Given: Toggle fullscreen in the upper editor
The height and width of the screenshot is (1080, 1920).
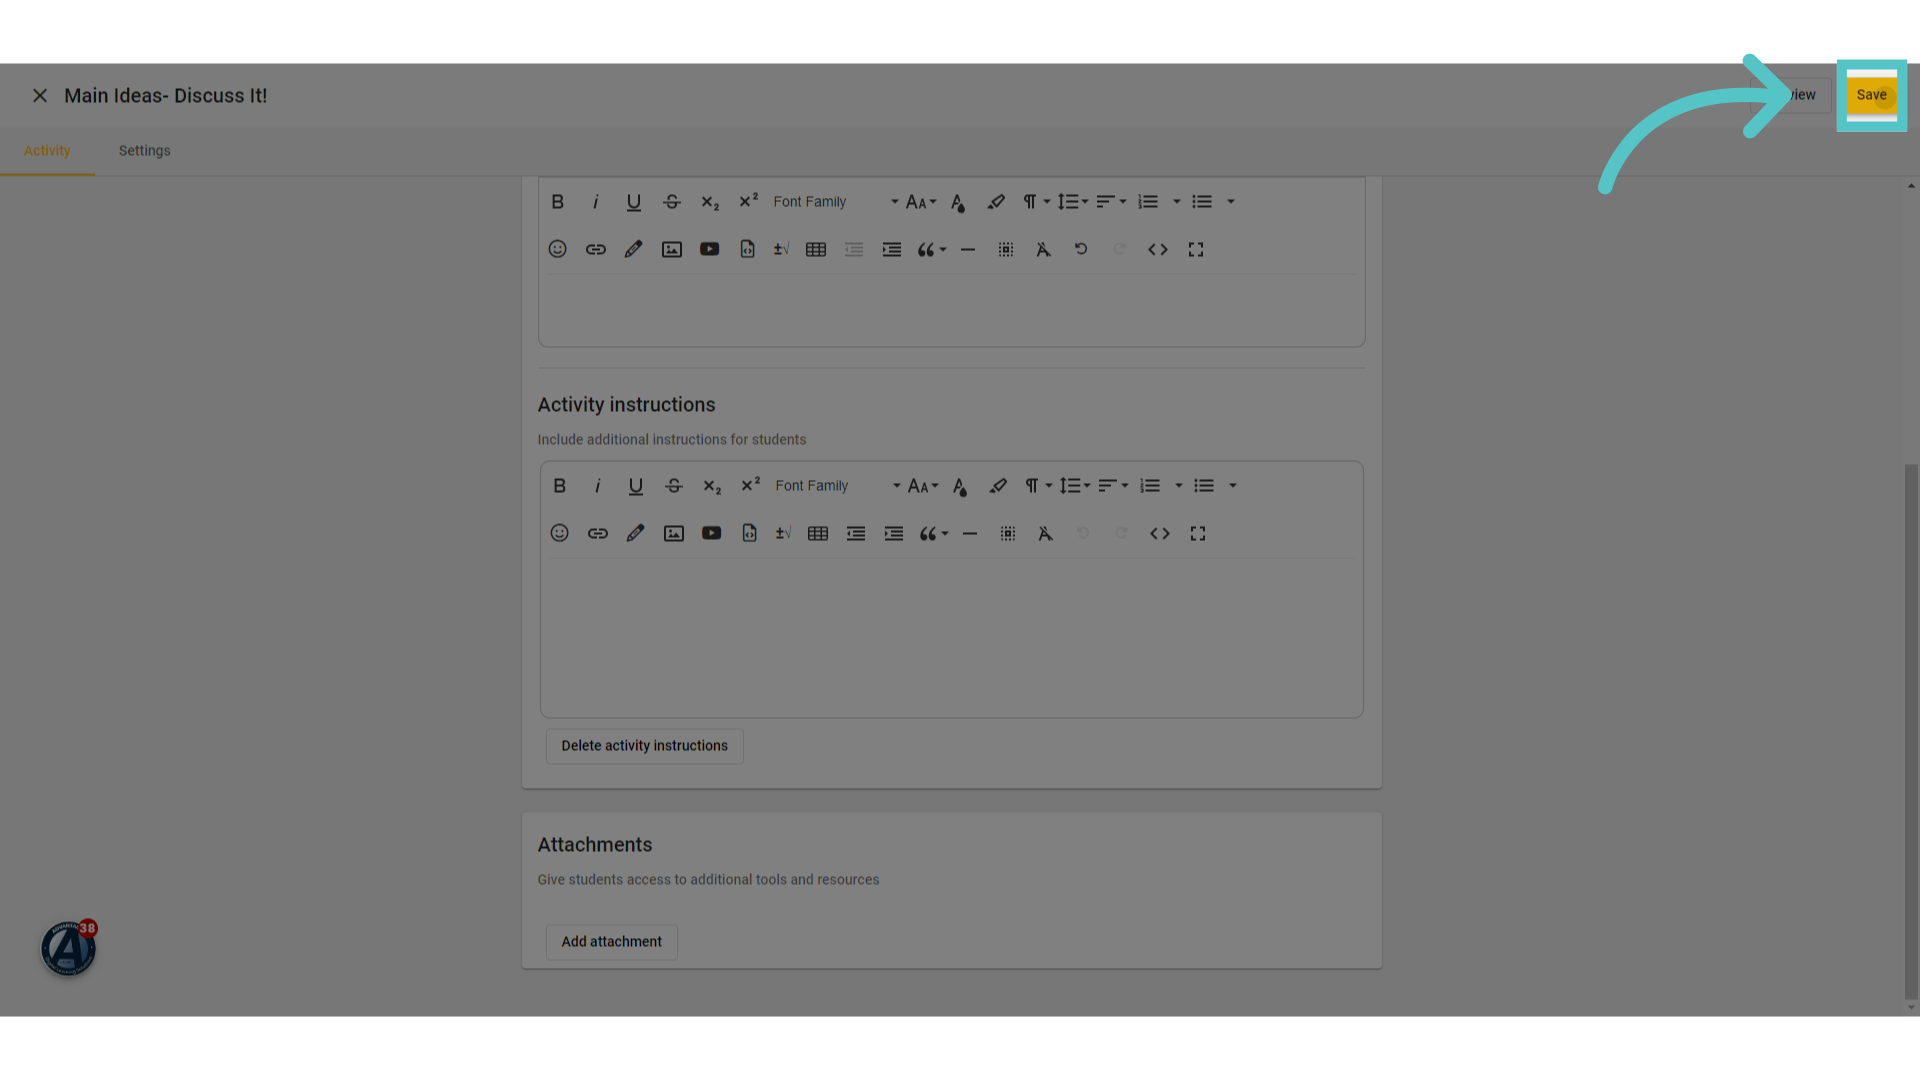Looking at the screenshot, I should 1196,249.
